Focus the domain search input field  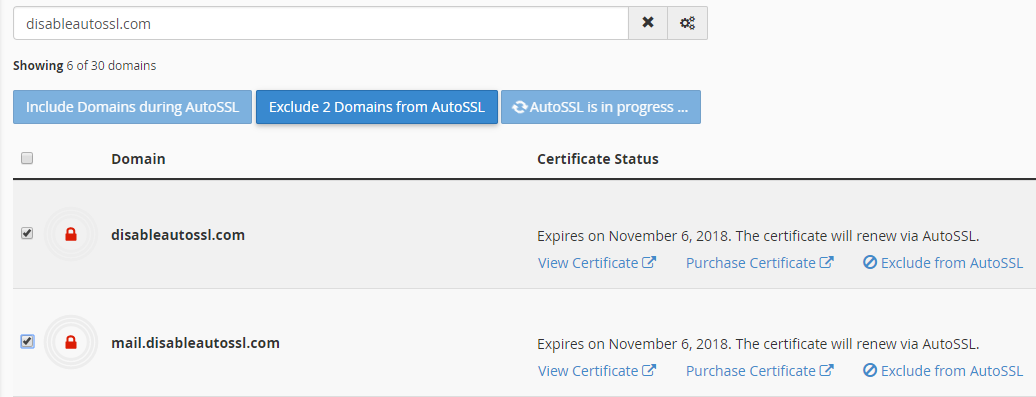pyautogui.click(x=321, y=24)
